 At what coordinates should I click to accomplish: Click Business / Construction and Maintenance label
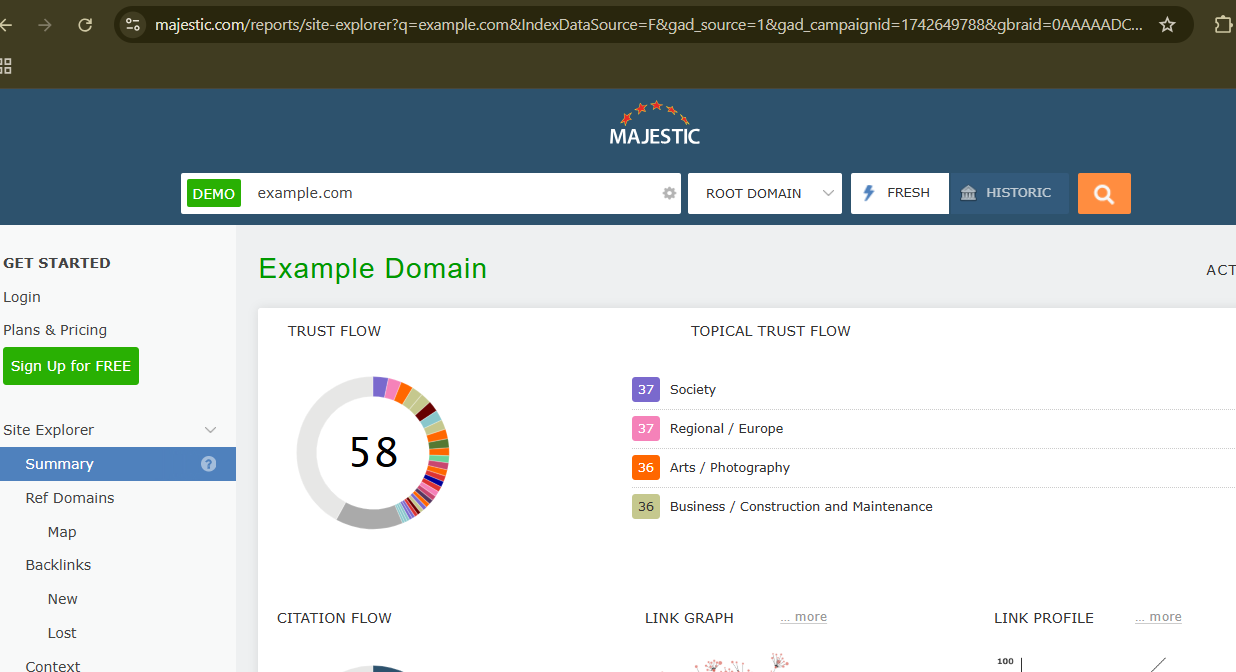coord(801,507)
